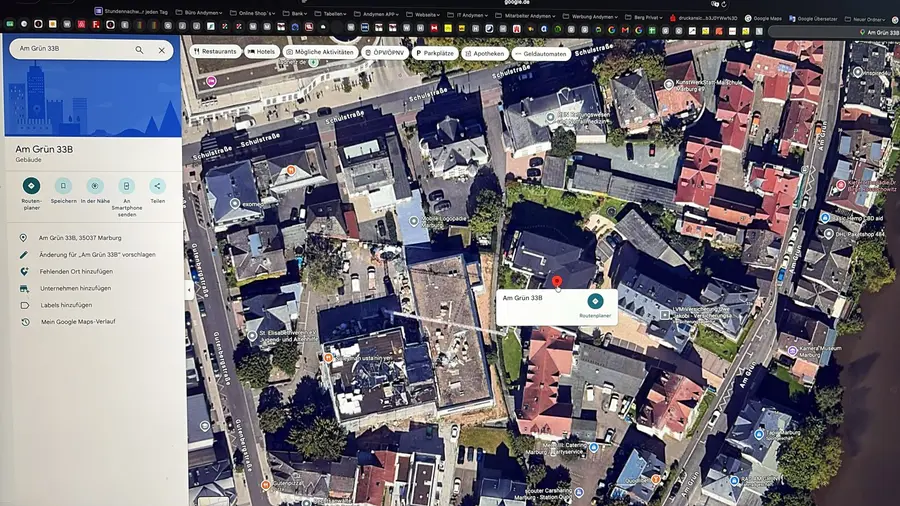
Task: Click the Kamera Museum Marburg marker
Action: (793, 350)
